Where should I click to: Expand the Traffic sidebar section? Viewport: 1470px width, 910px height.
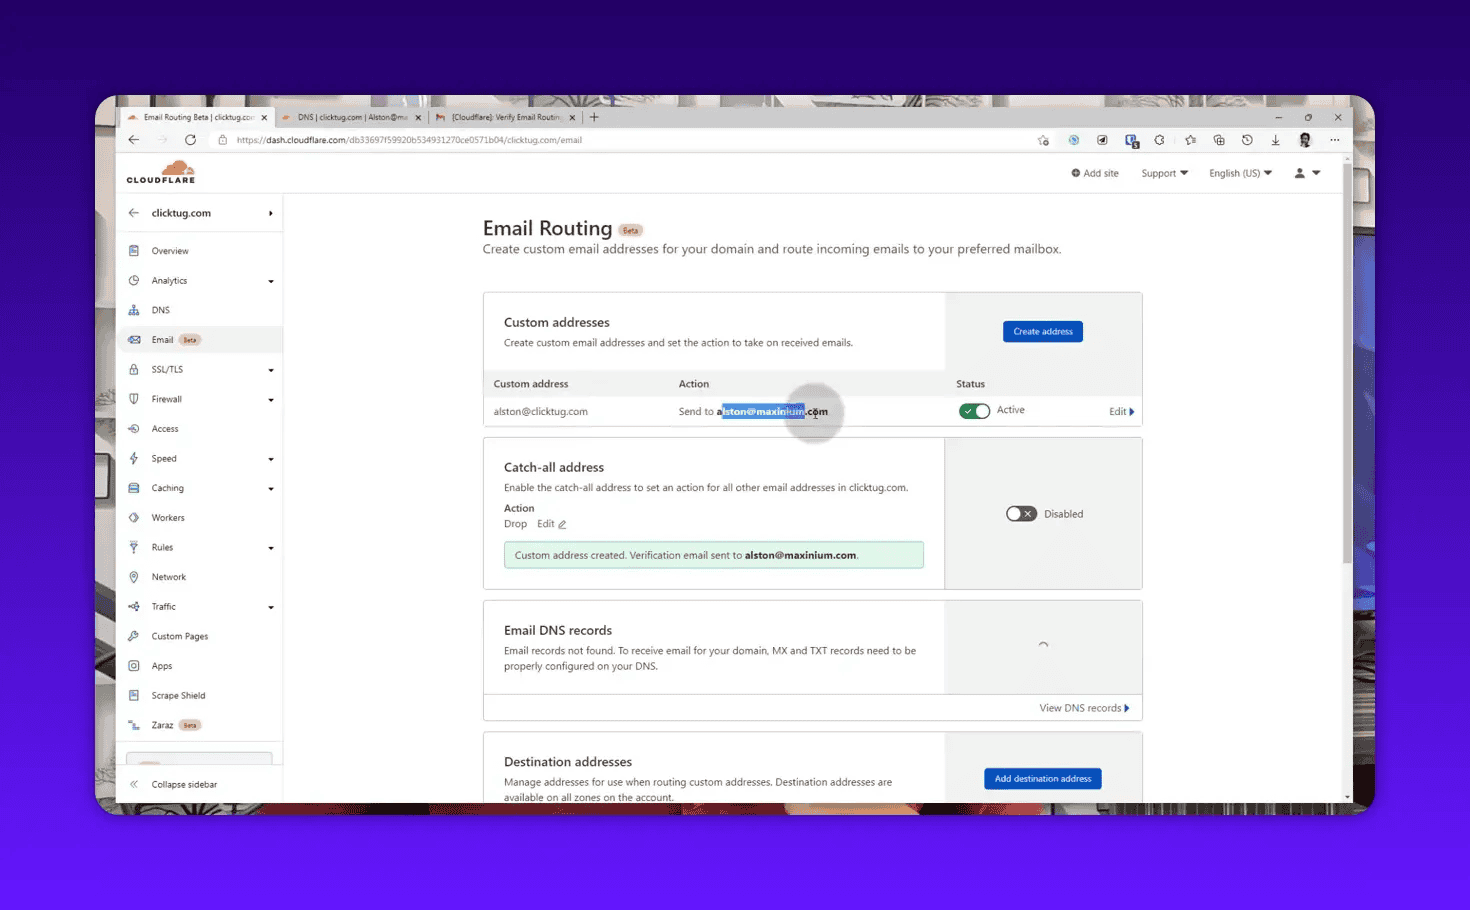[269, 606]
